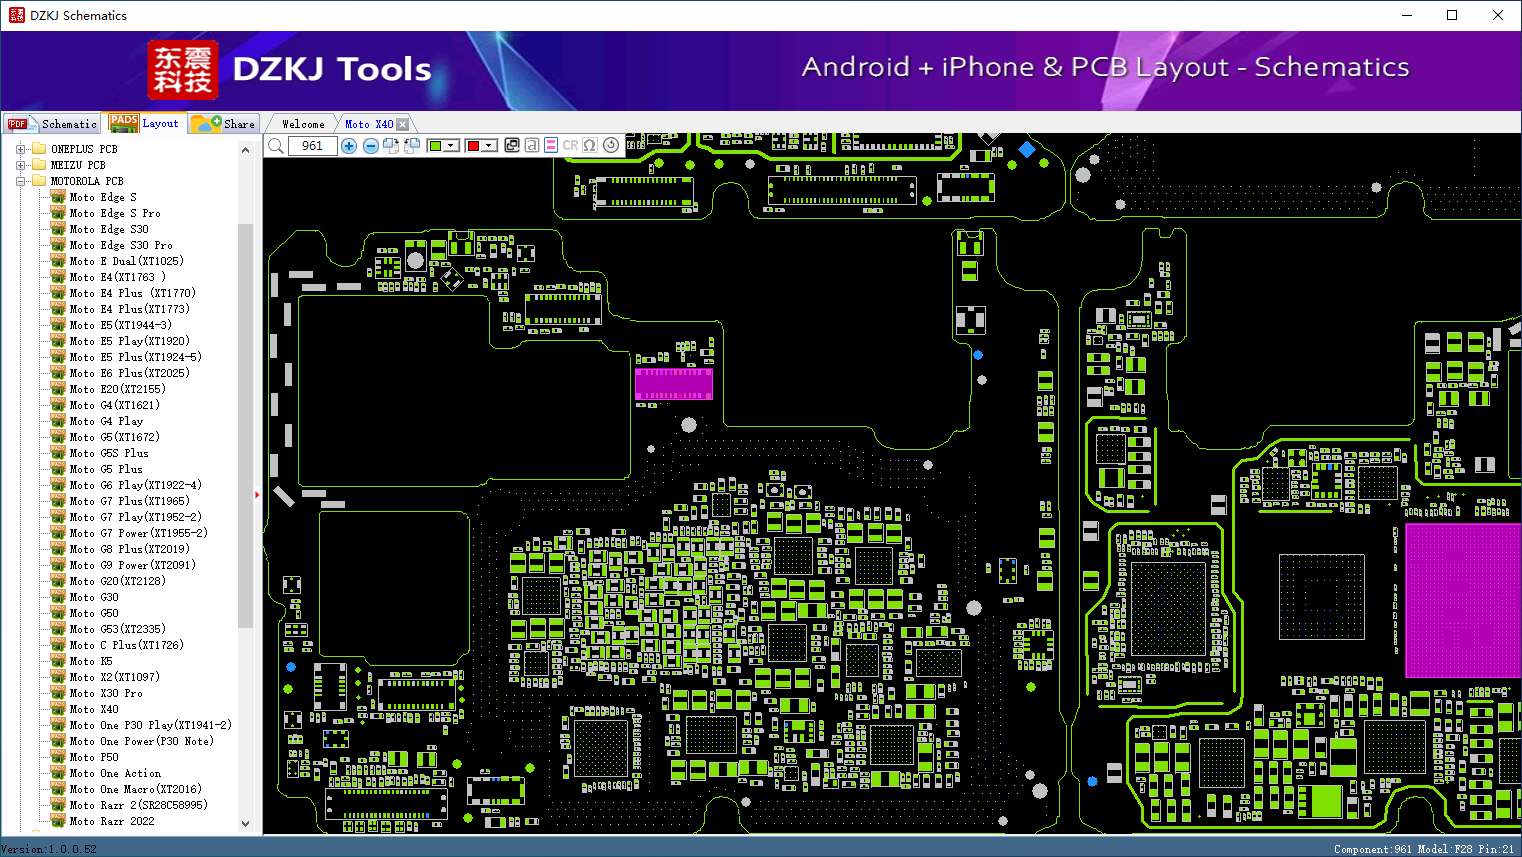This screenshot has width=1522, height=857.
Task: Zoom out with the minus button
Action: pos(371,146)
